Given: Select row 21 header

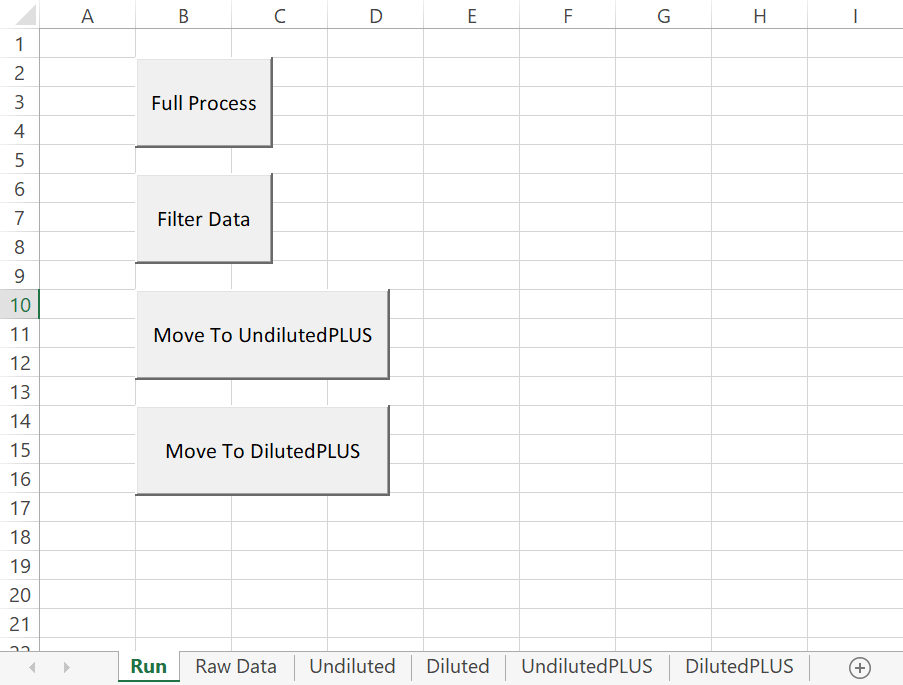Looking at the screenshot, I should click(20, 623).
